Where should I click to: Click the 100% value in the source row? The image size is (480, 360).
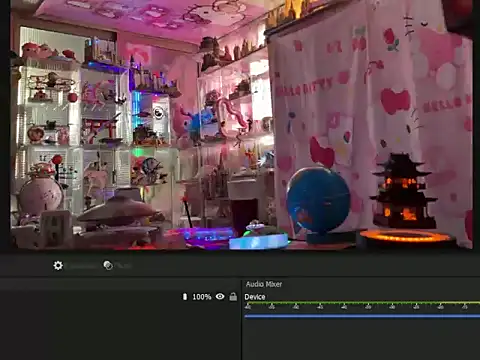202,297
